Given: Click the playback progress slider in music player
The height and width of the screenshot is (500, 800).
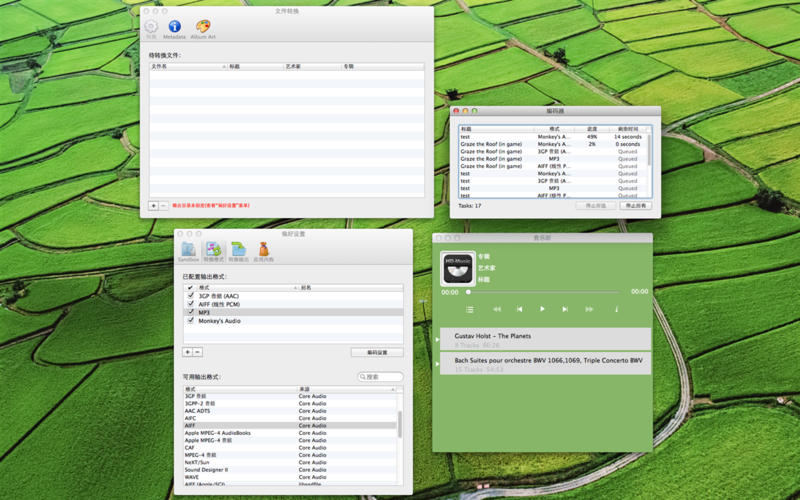Looking at the screenshot, I should pyautogui.click(x=545, y=292).
